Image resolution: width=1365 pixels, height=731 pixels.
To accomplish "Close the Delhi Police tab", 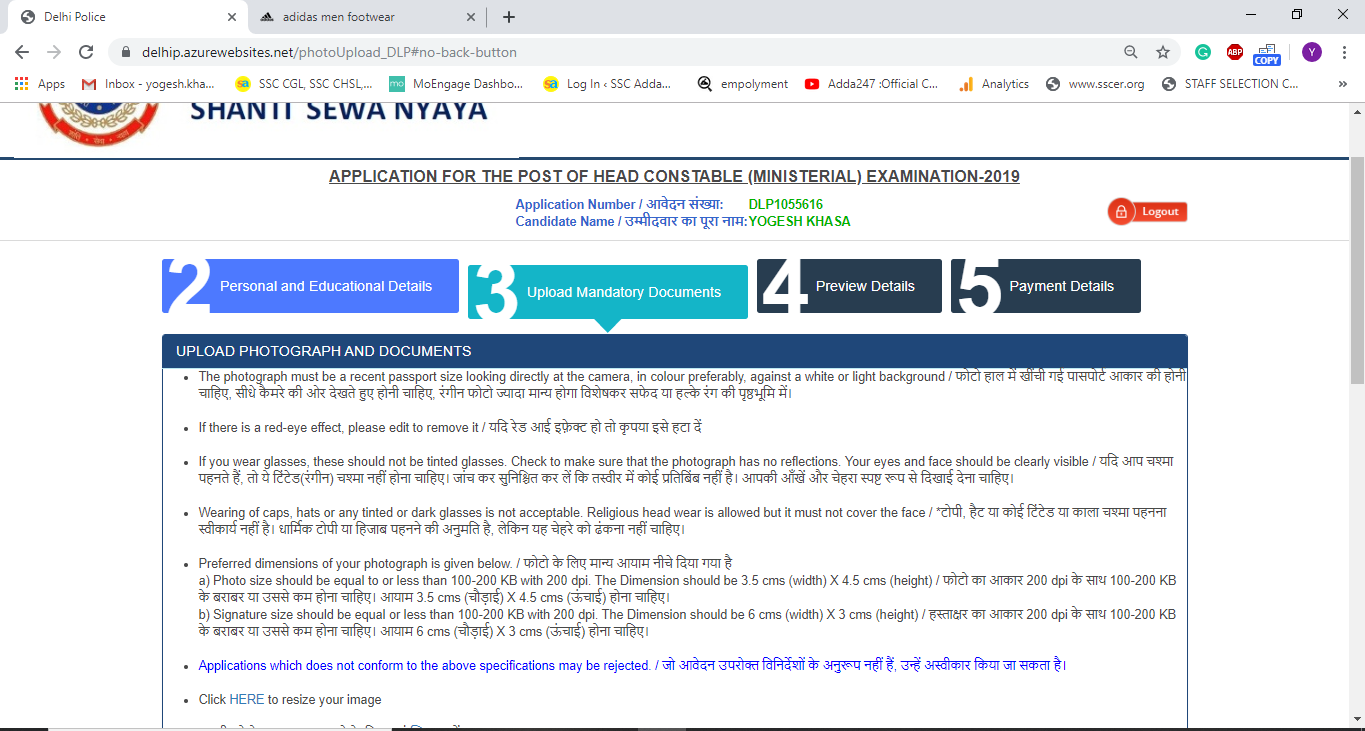I will point(232,17).
